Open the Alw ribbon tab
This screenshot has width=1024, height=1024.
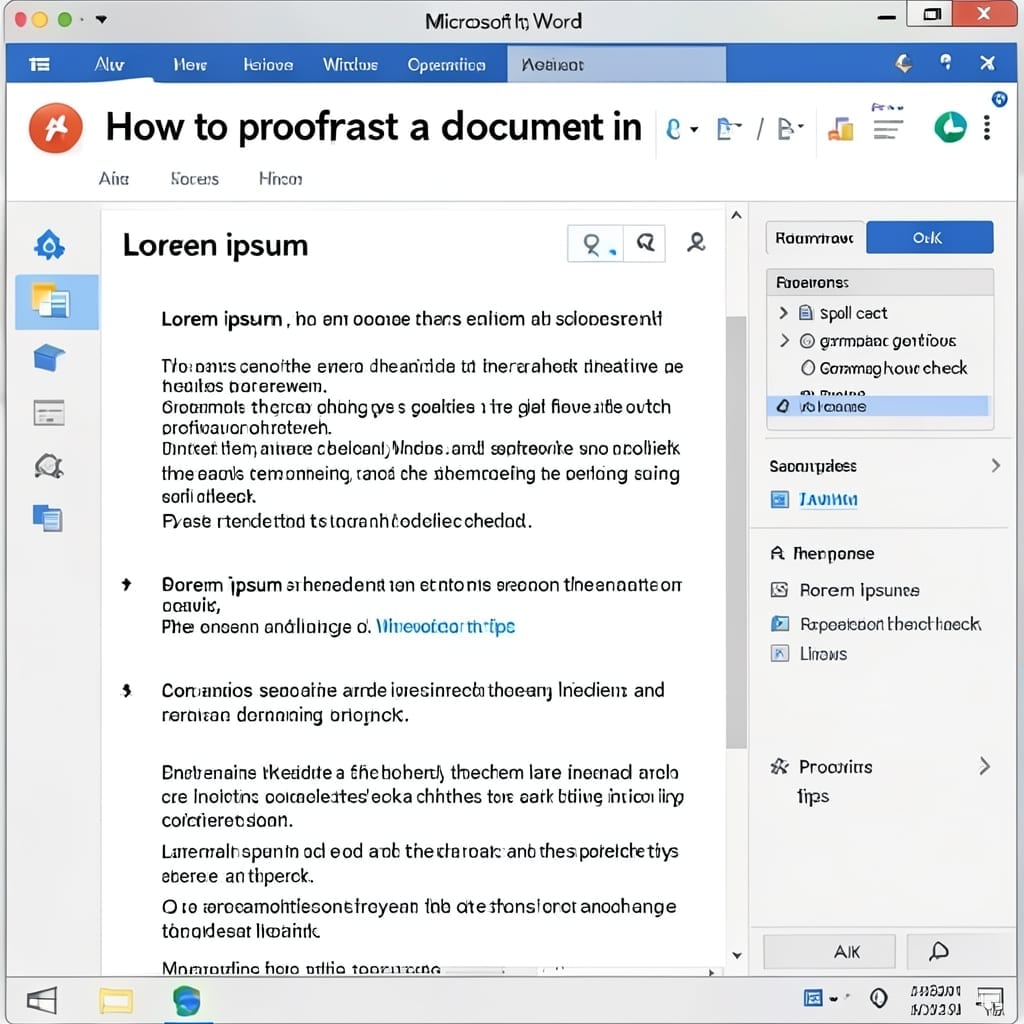109,64
